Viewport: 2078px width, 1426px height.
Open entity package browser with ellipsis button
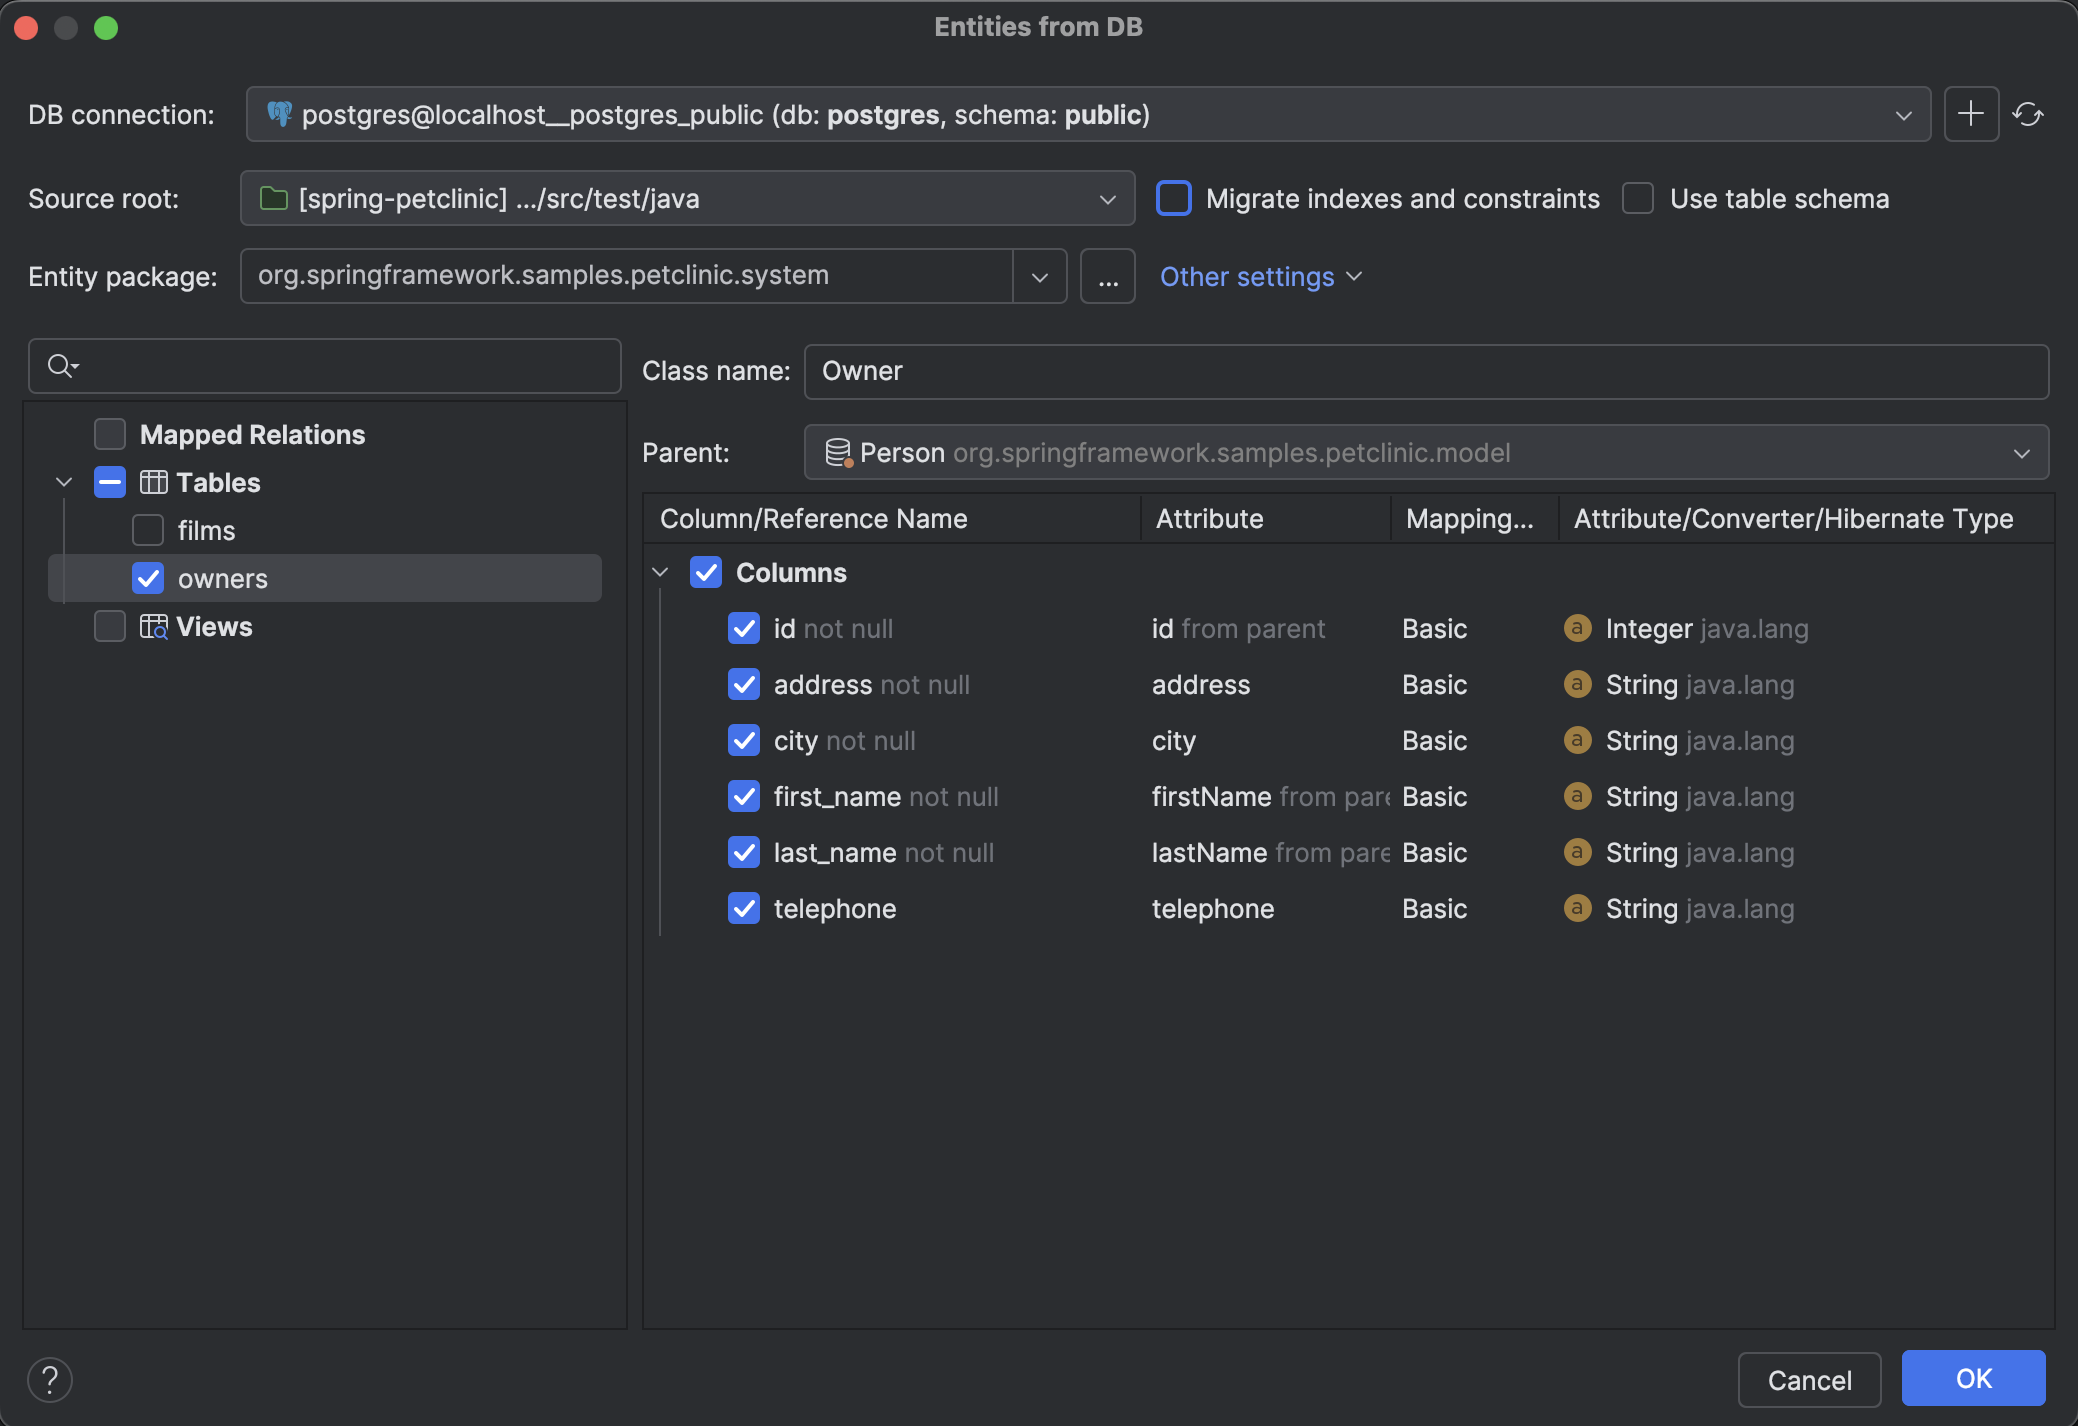point(1107,276)
